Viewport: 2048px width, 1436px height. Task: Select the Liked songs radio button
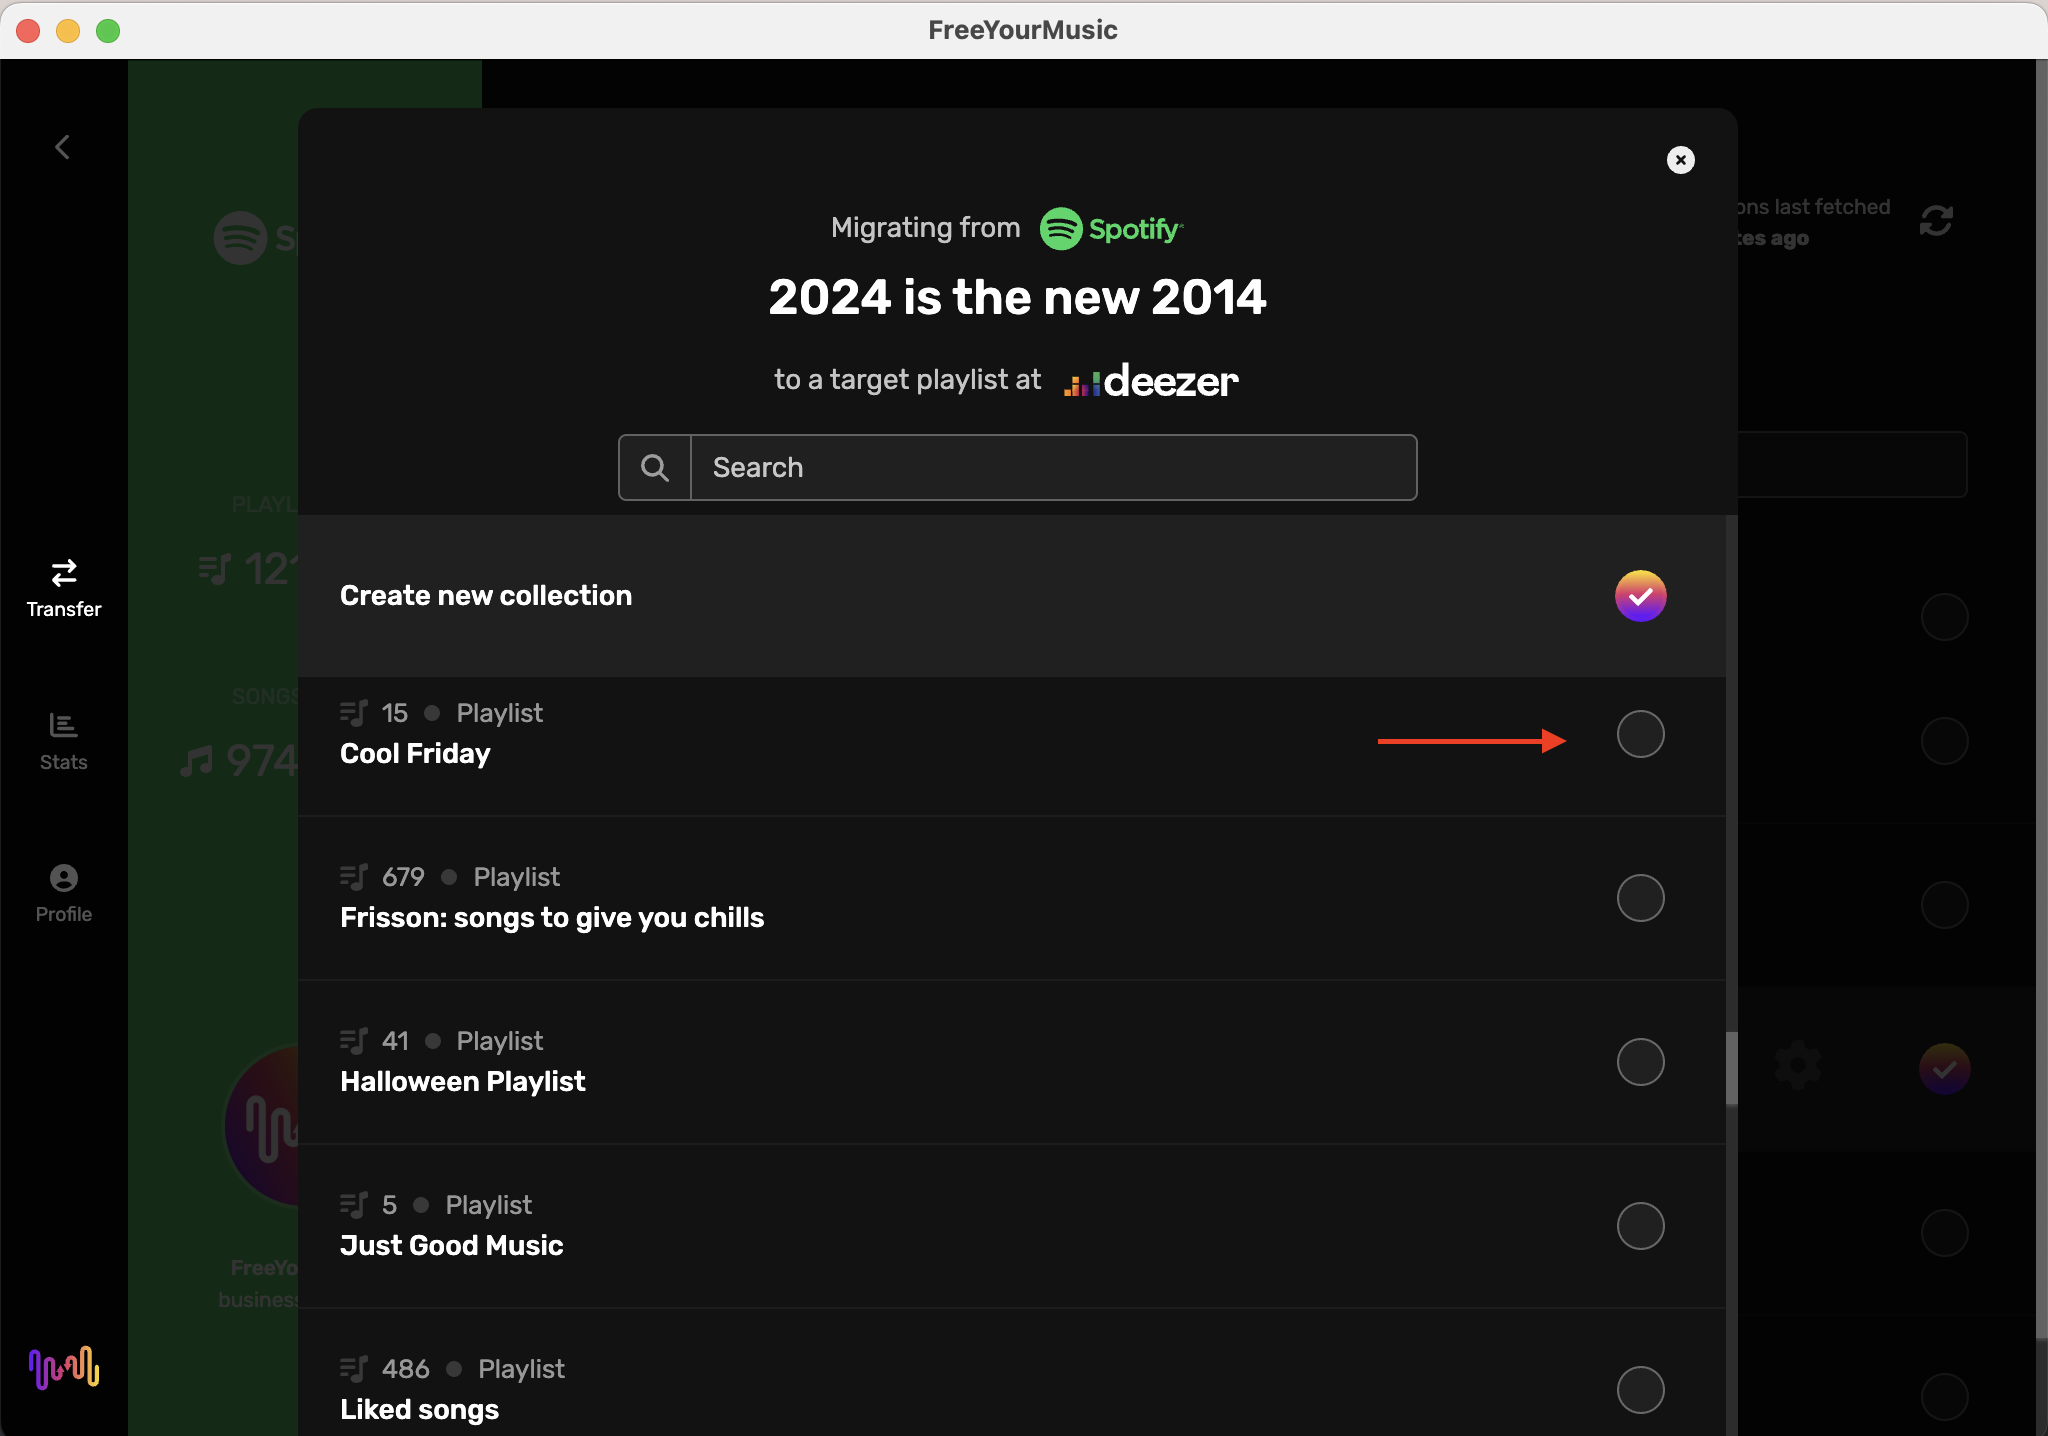tap(1640, 1390)
